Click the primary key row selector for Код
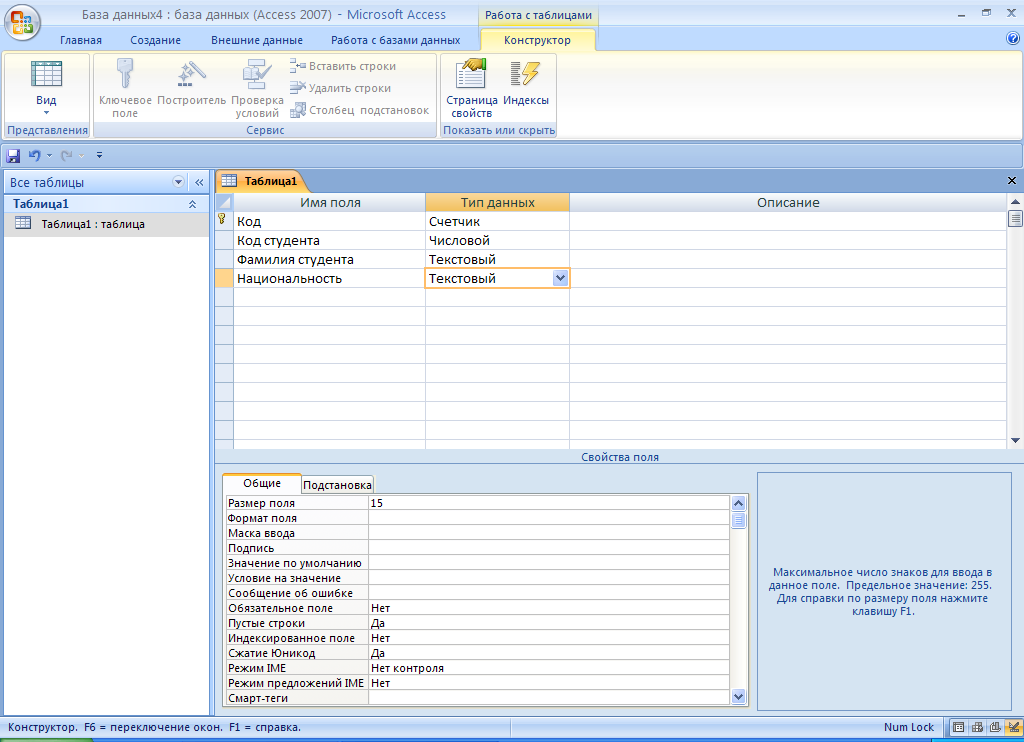This screenshot has height=742, width=1024. pos(224,221)
